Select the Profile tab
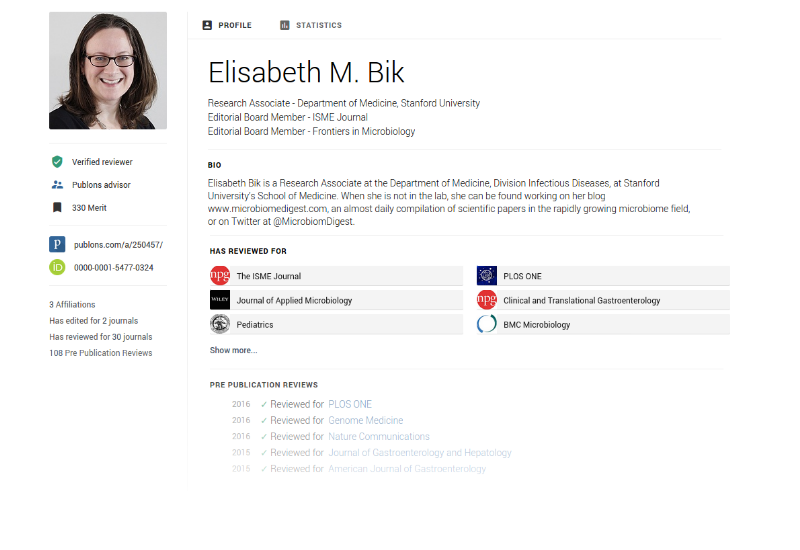The height and width of the screenshot is (550, 800). (x=227, y=25)
